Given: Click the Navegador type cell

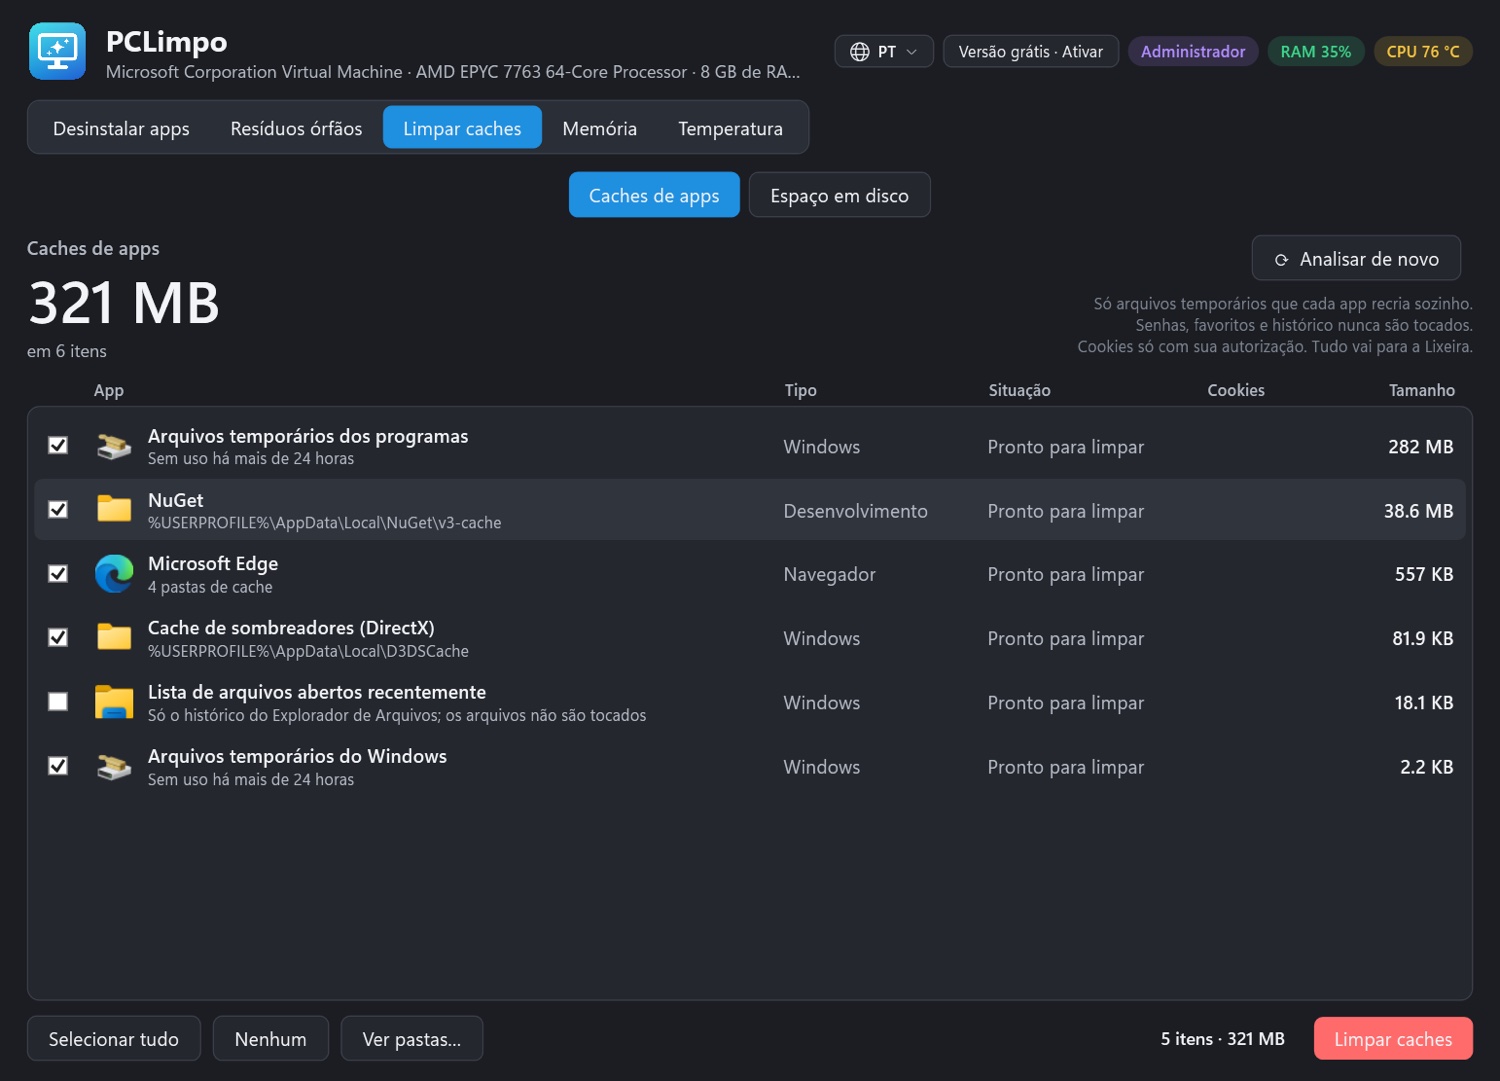Looking at the screenshot, I should click(x=829, y=574).
